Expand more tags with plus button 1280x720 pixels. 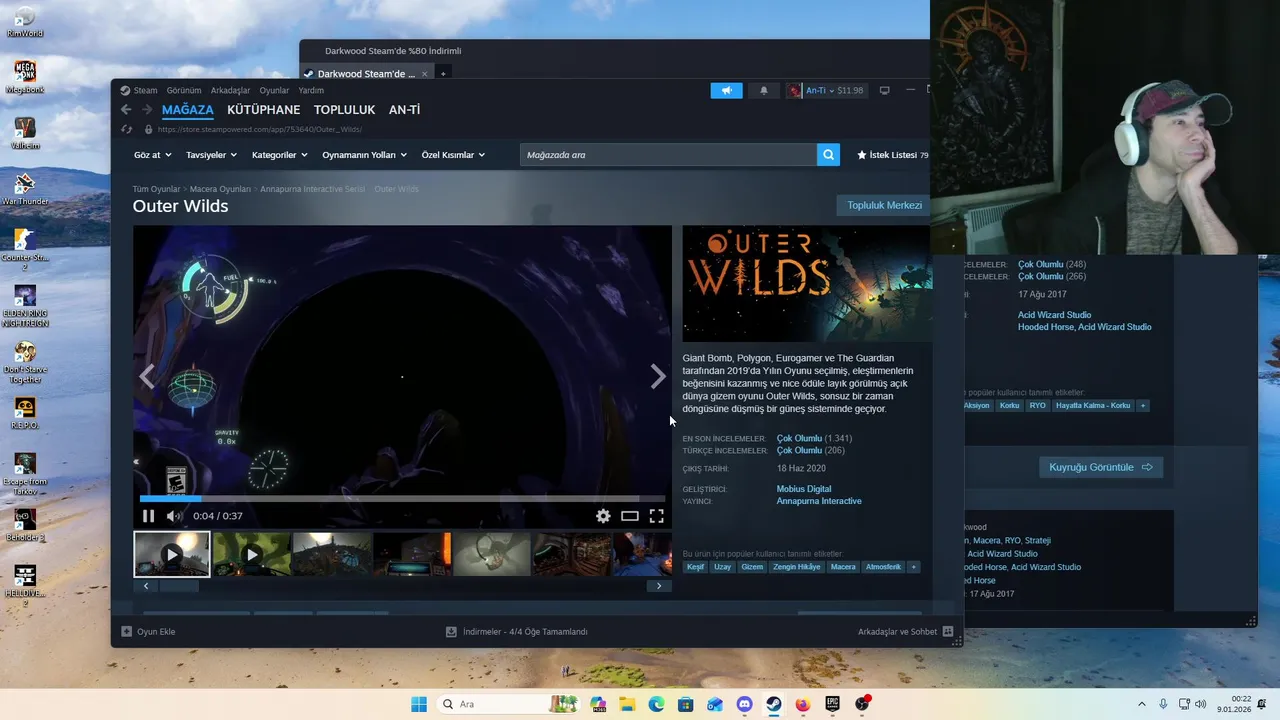point(913,567)
